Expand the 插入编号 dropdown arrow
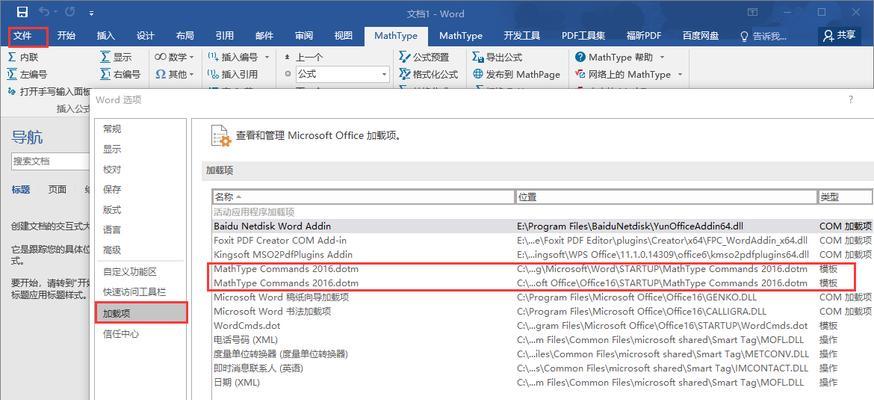The height and width of the screenshot is (400, 874). coord(266,57)
